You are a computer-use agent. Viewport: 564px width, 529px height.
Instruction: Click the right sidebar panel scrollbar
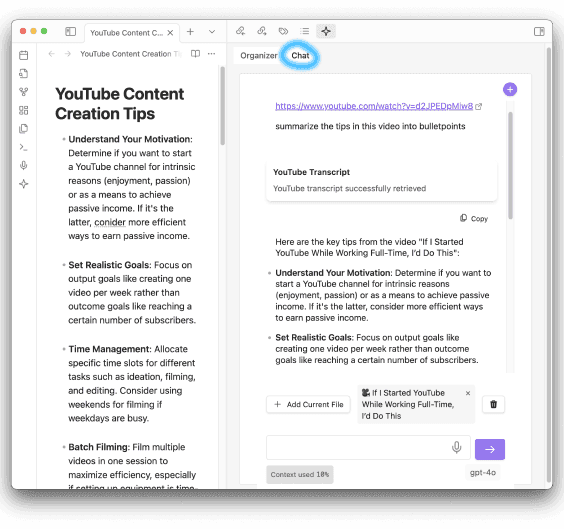[549, 266]
